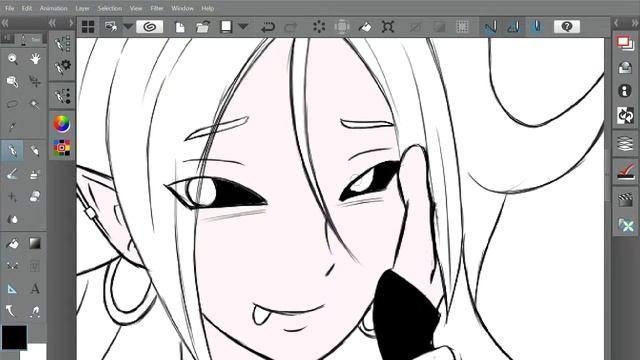Open the Brush Size palette
The height and width of the screenshot is (360, 640).
62,96
